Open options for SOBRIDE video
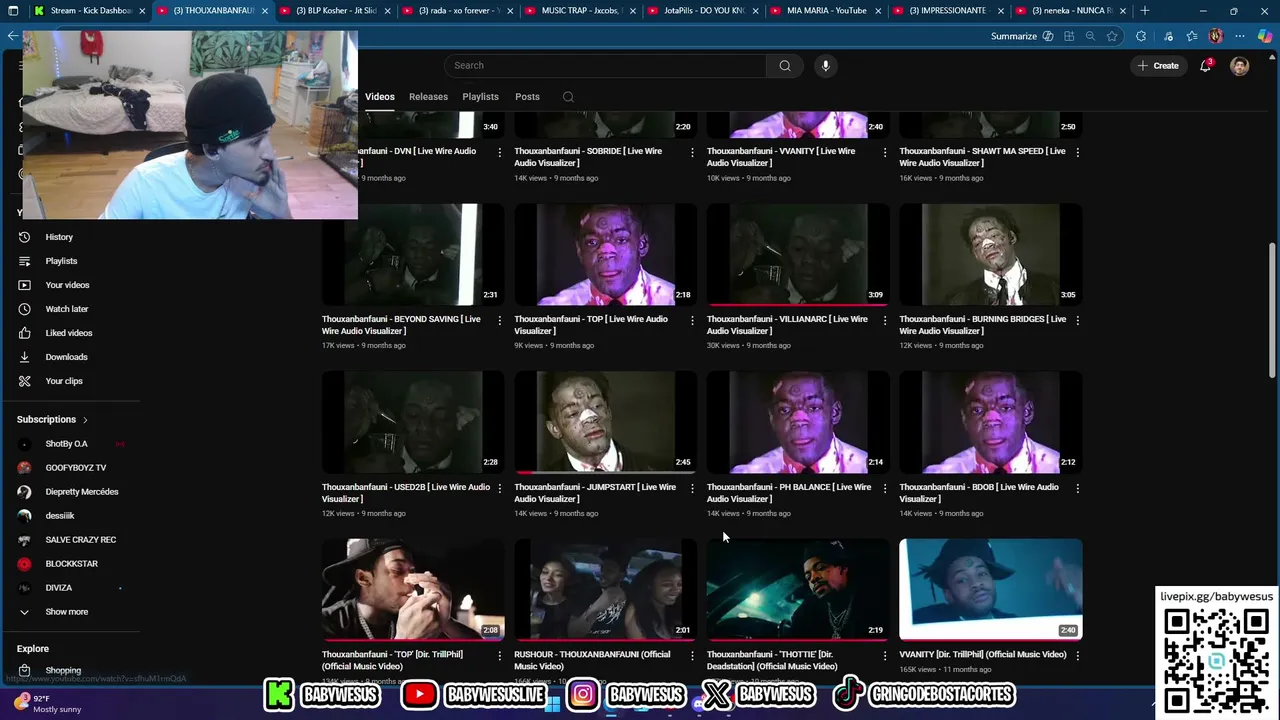The height and width of the screenshot is (720, 1280). [692, 152]
